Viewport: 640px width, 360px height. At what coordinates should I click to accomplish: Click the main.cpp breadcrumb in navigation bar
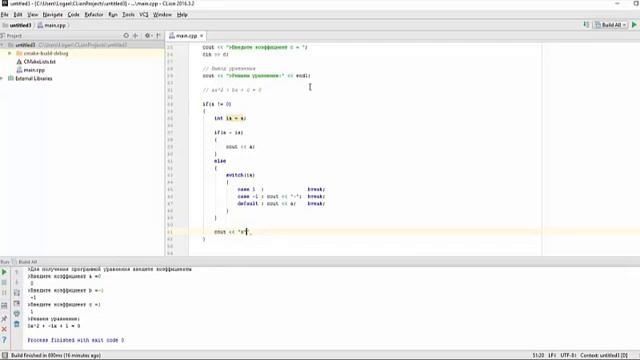click(x=52, y=25)
